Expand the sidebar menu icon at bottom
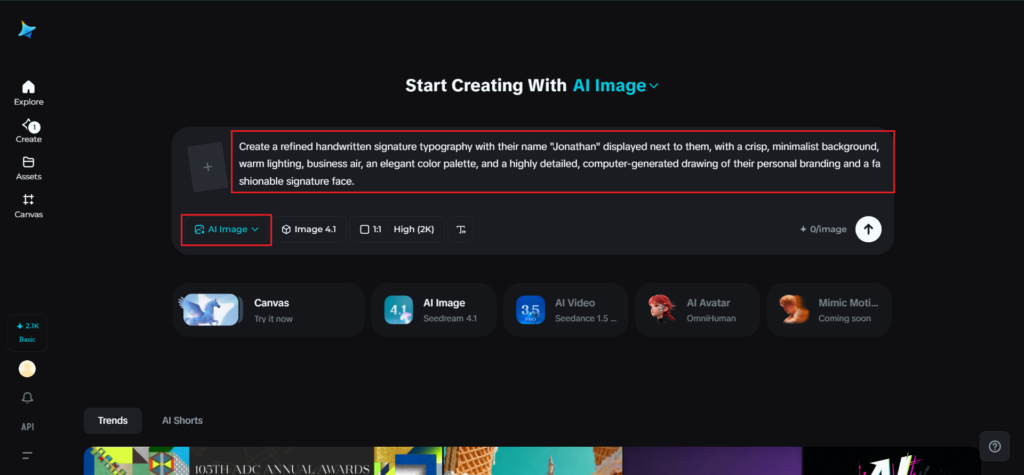The width and height of the screenshot is (1024, 475). pyautogui.click(x=28, y=455)
